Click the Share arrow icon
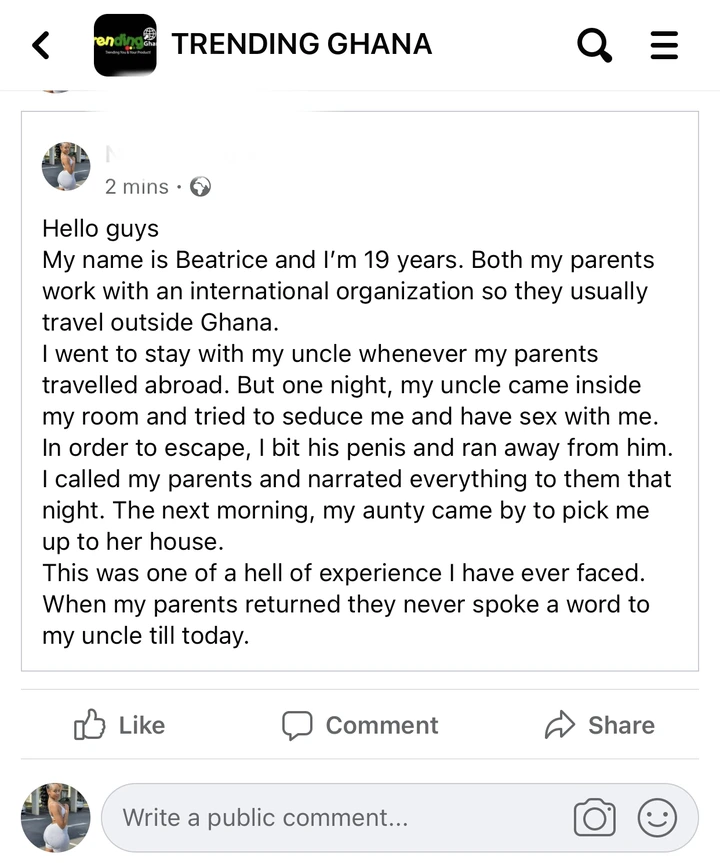 tap(560, 725)
